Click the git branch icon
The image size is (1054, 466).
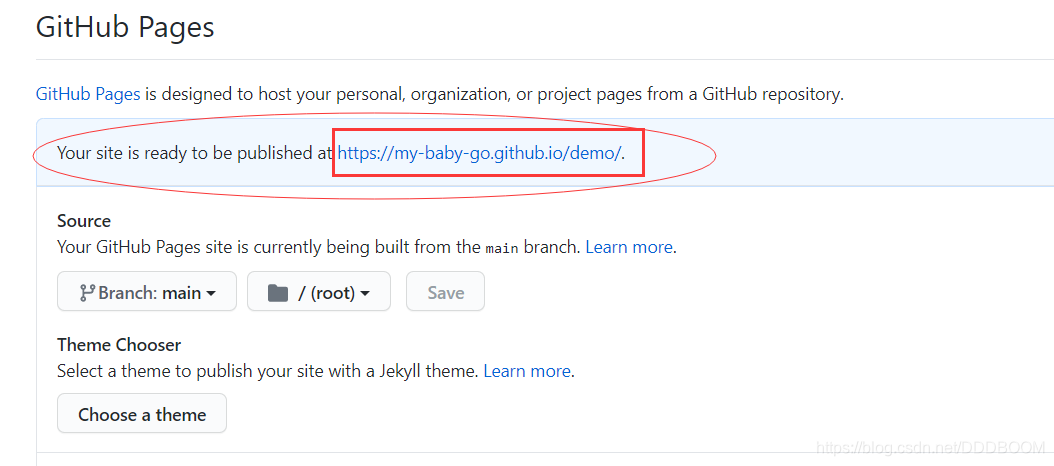pyautogui.click(x=87, y=293)
